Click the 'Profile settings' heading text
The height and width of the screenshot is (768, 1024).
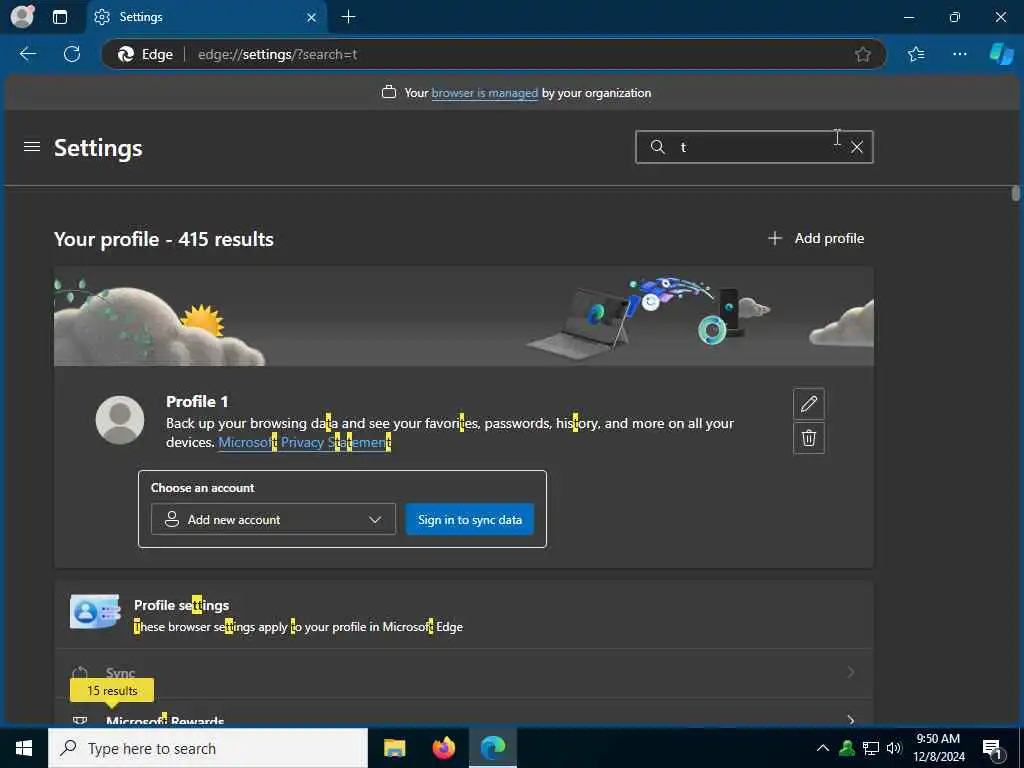tap(182, 605)
